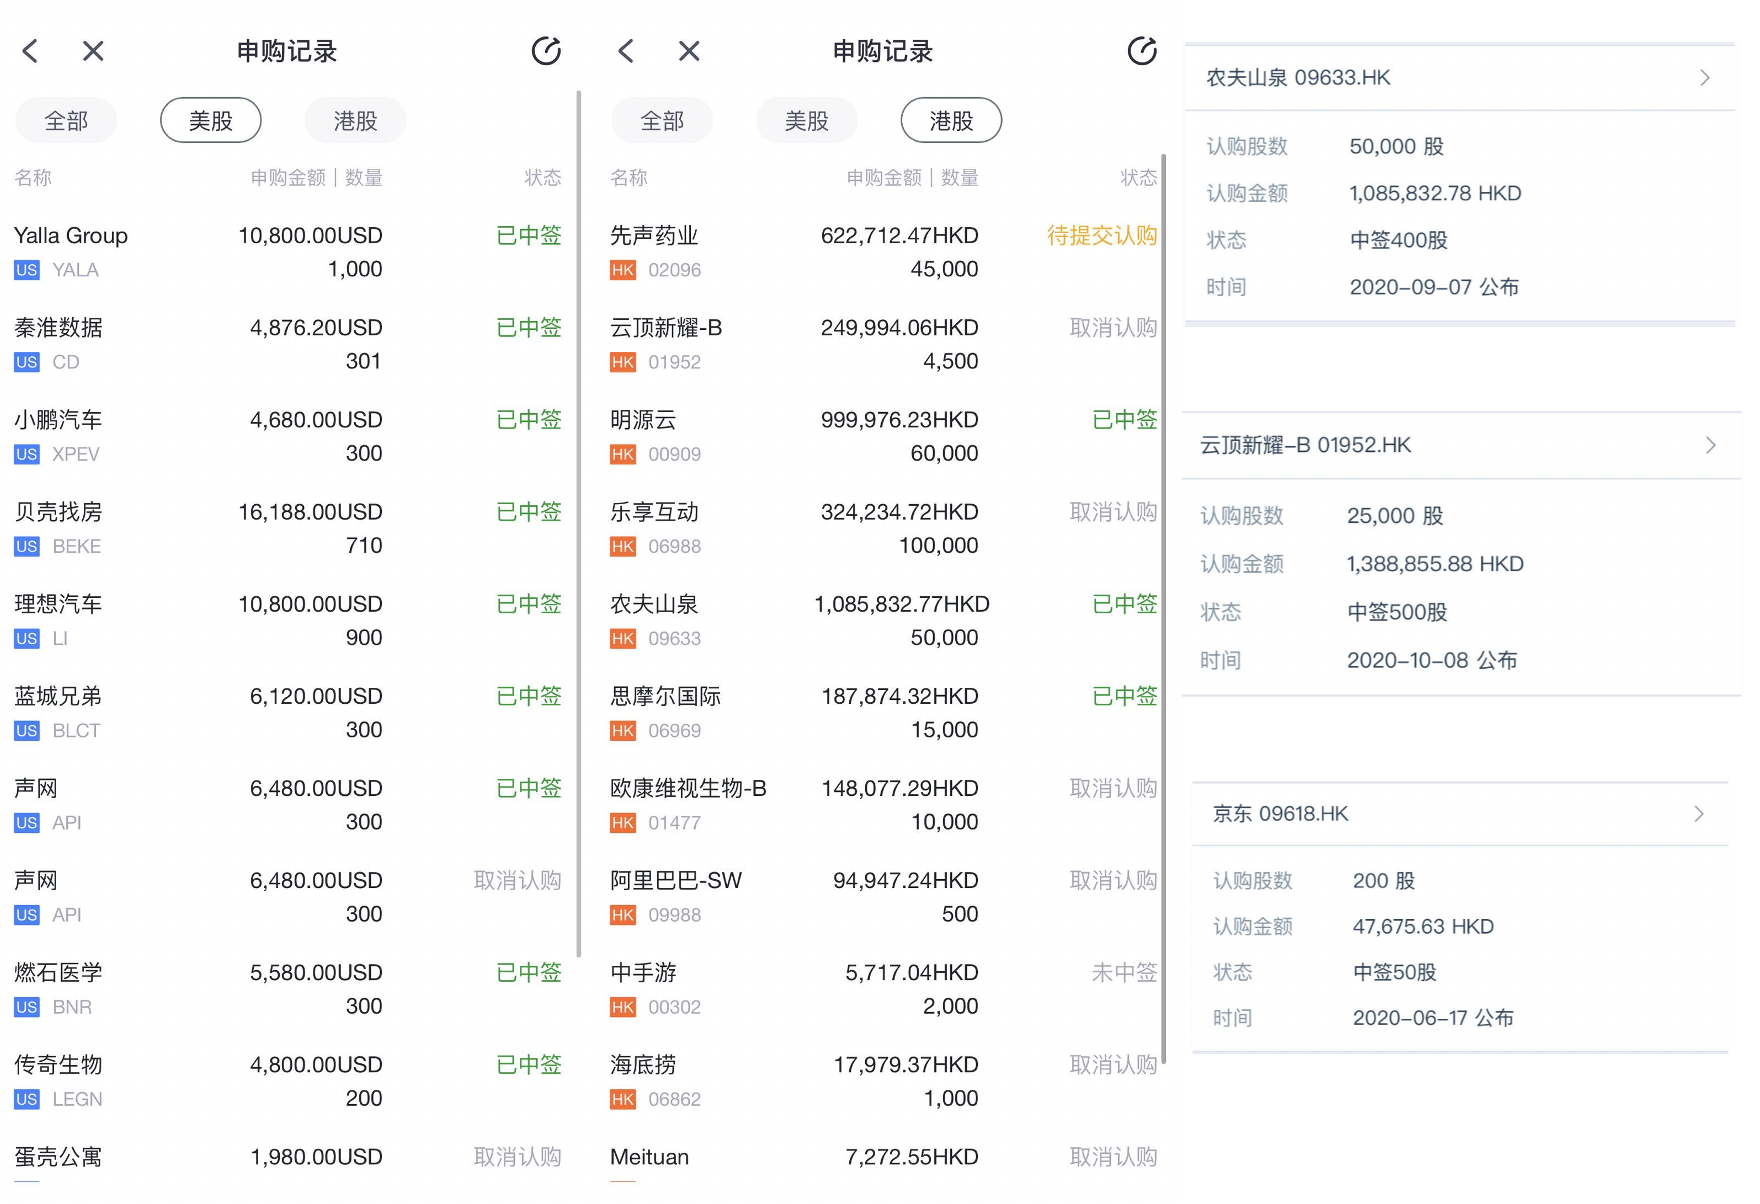Click the US badge next to LI
The image size is (1760, 1204).
click(27, 638)
